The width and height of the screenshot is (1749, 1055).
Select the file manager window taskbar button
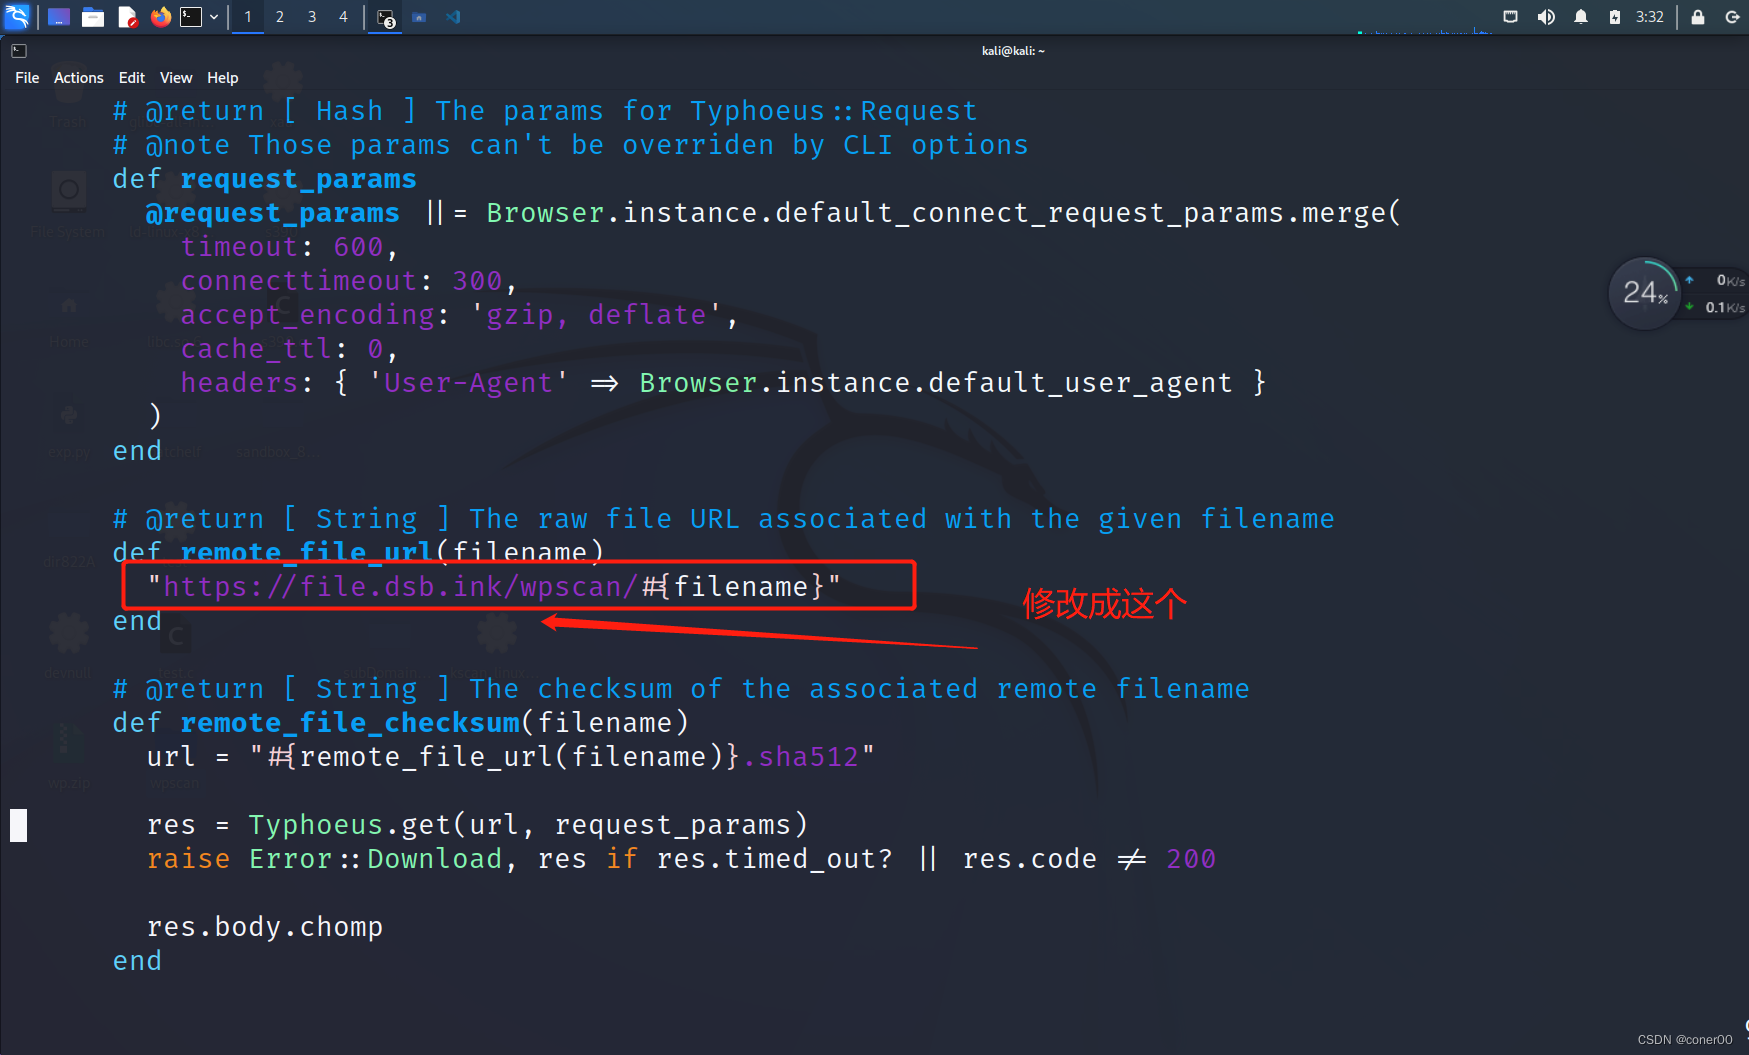pyautogui.click(x=419, y=17)
